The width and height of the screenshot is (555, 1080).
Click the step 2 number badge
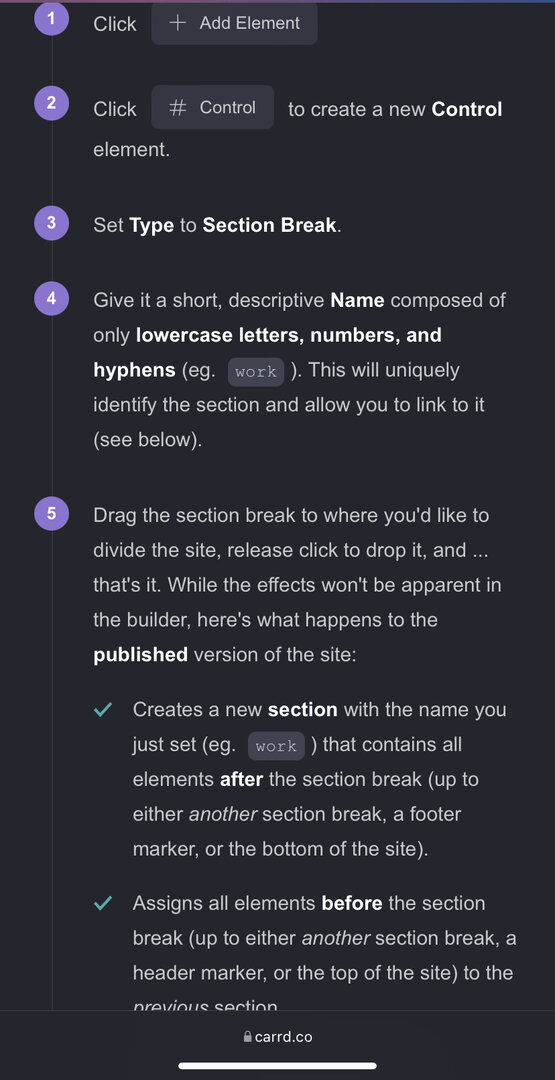click(52, 103)
